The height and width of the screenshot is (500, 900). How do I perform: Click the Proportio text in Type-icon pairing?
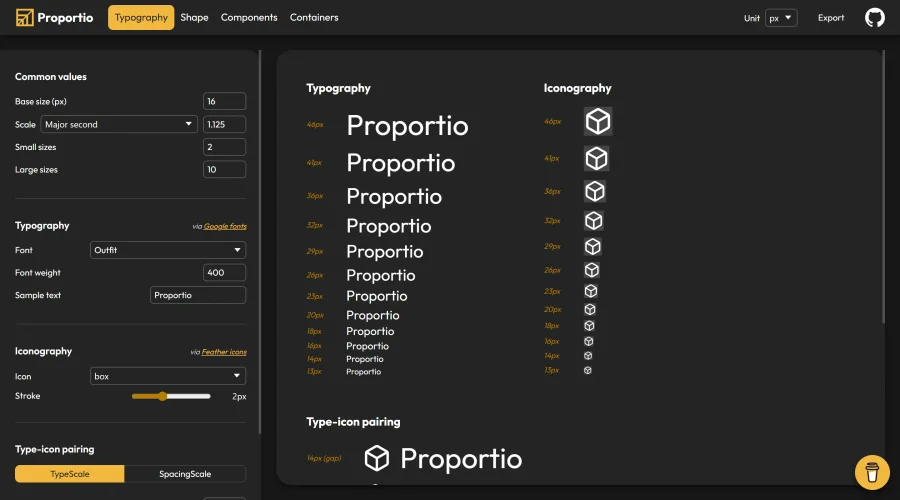(x=461, y=459)
